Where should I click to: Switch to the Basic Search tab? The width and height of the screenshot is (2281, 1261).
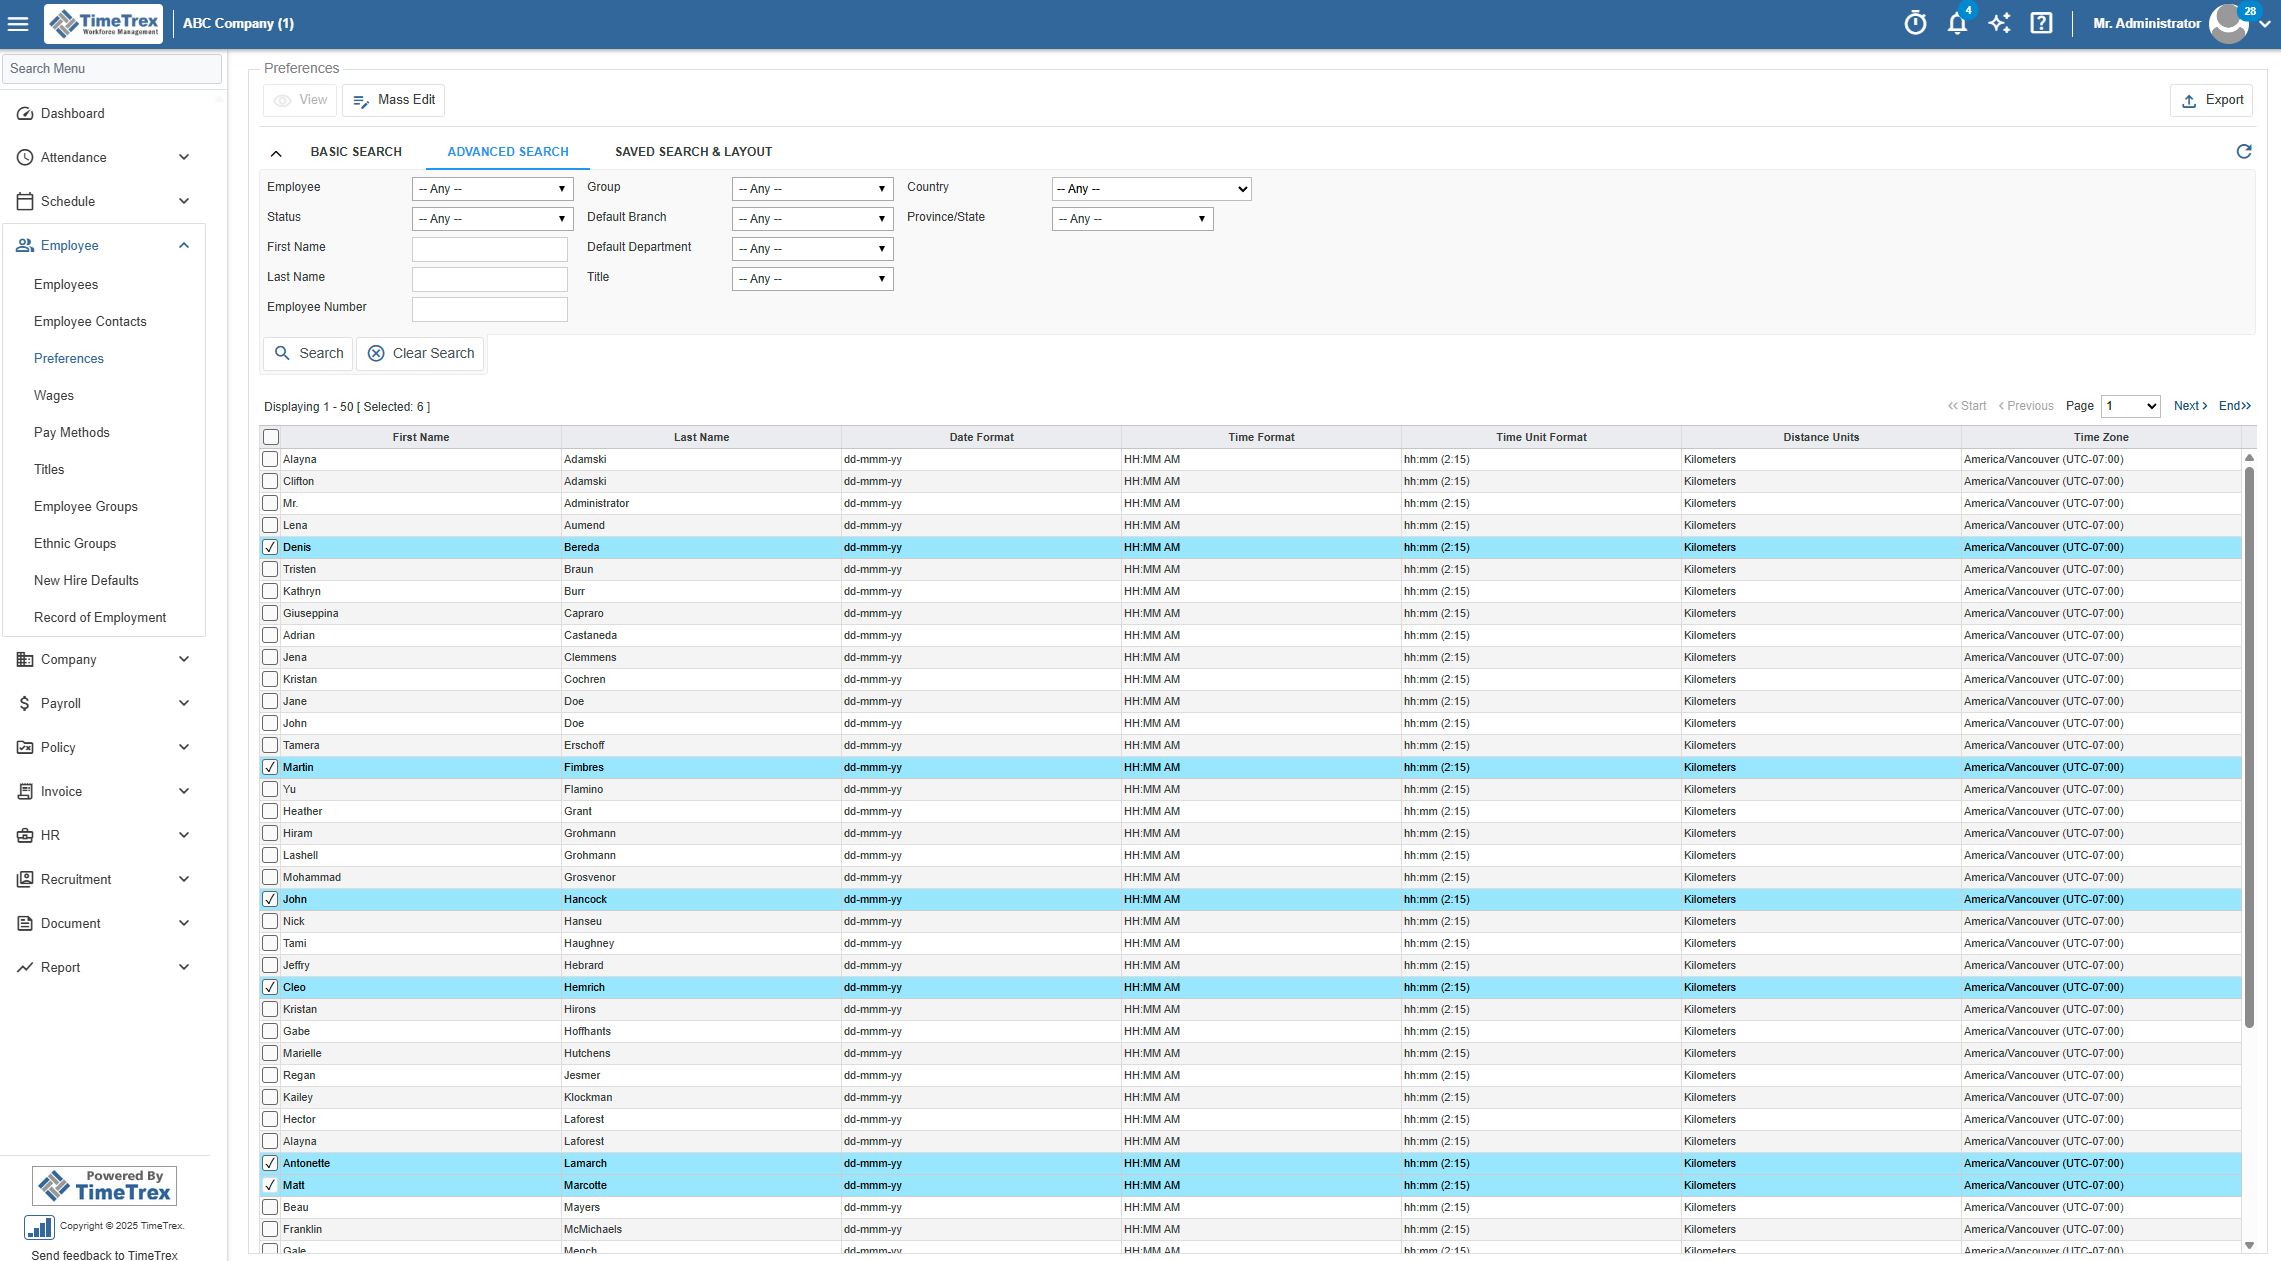pyautogui.click(x=356, y=152)
